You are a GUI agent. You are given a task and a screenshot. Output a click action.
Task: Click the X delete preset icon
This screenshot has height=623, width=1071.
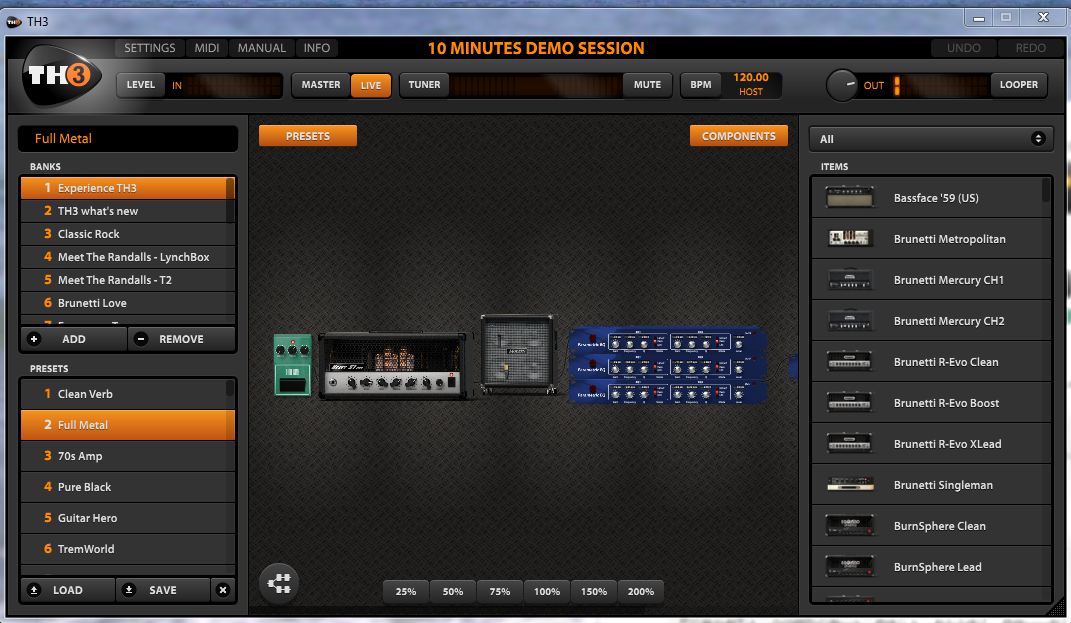pos(223,590)
